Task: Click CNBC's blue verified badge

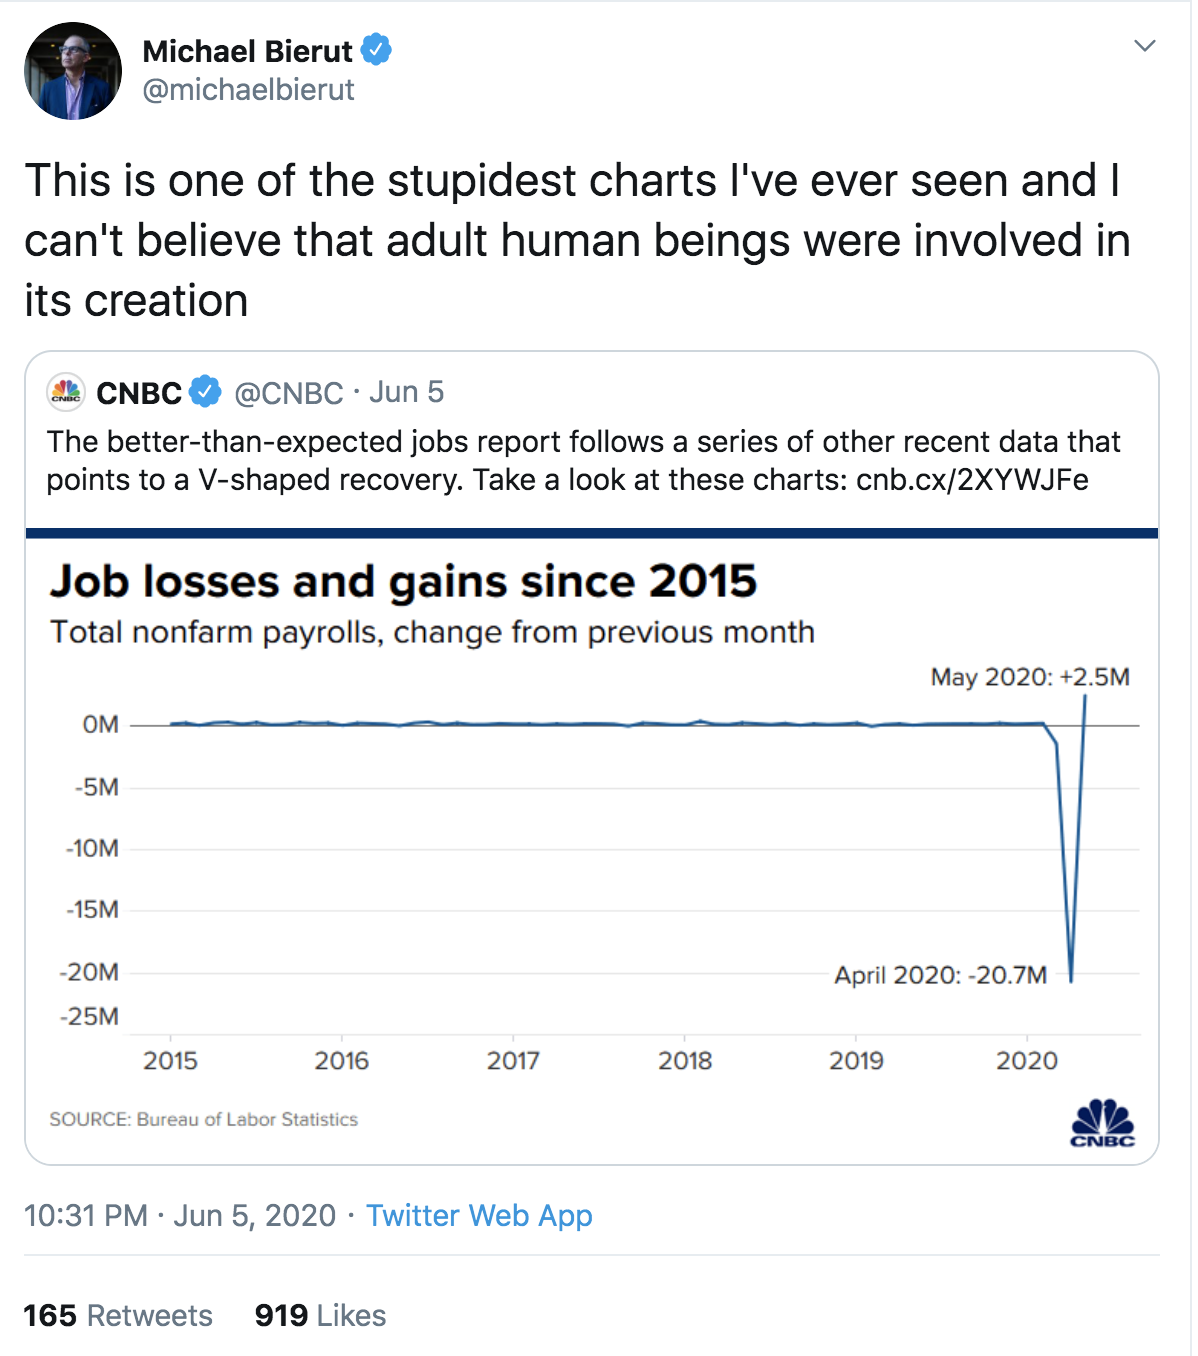Action: 205,392
